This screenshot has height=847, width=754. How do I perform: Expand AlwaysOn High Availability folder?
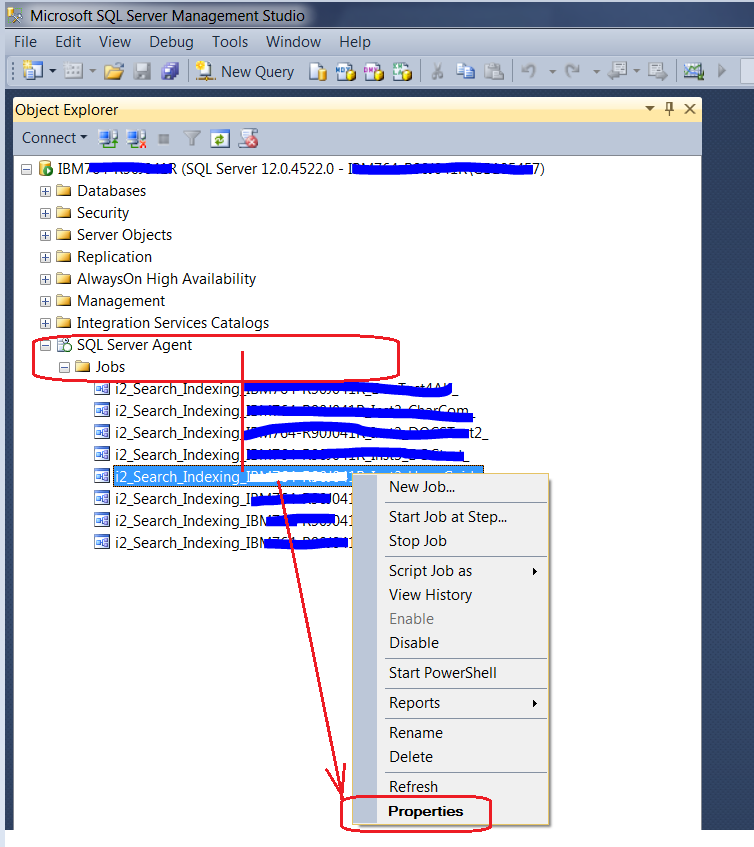pyautogui.click(x=45, y=279)
